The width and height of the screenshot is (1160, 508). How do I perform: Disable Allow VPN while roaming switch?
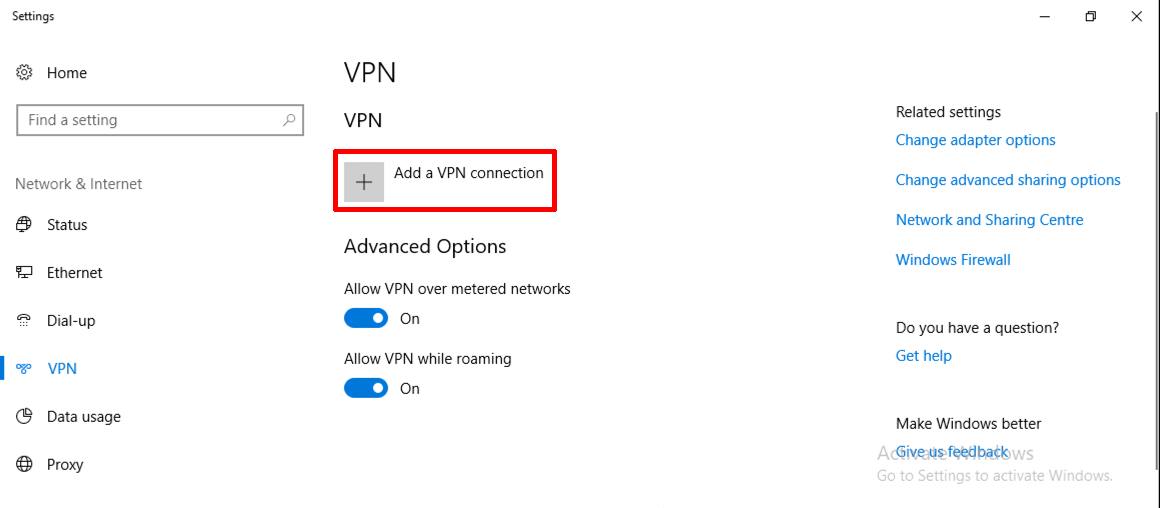pos(366,388)
